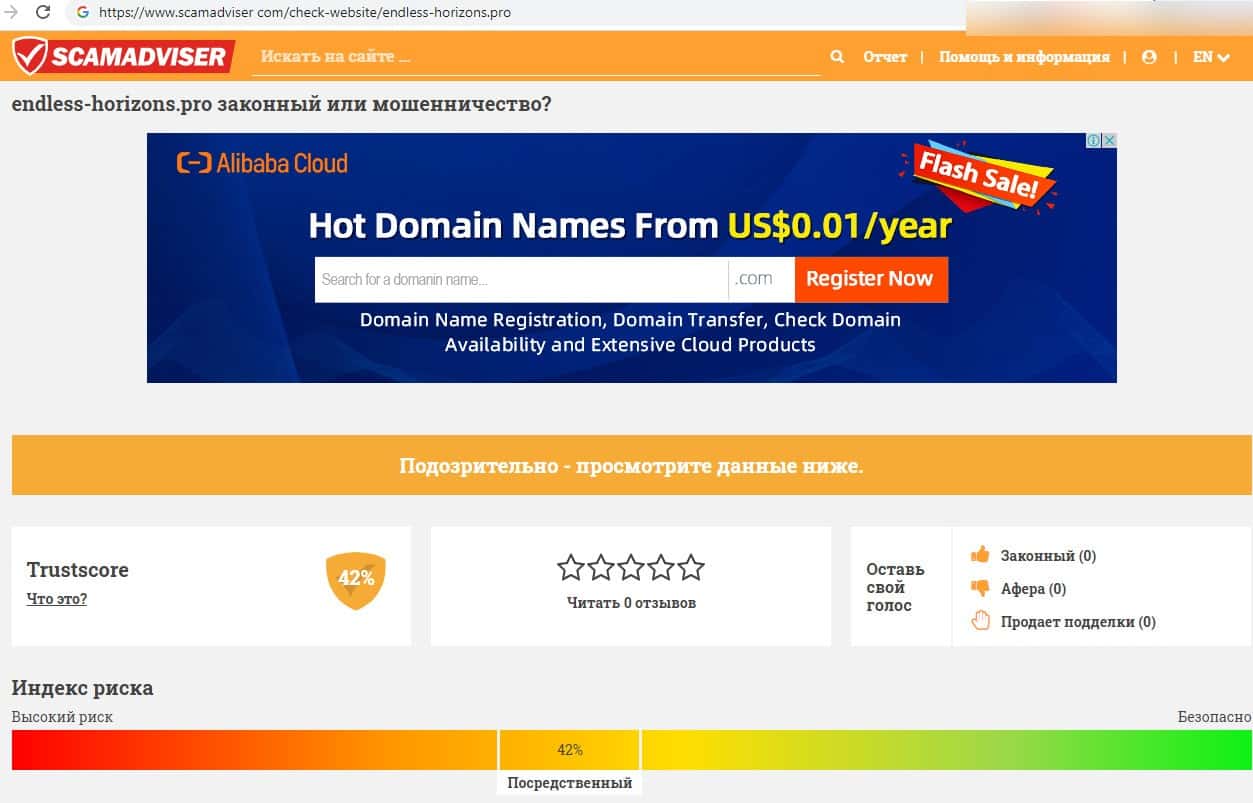Click the search magnifier icon
This screenshot has width=1253, height=803.
pyautogui.click(x=837, y=57)
